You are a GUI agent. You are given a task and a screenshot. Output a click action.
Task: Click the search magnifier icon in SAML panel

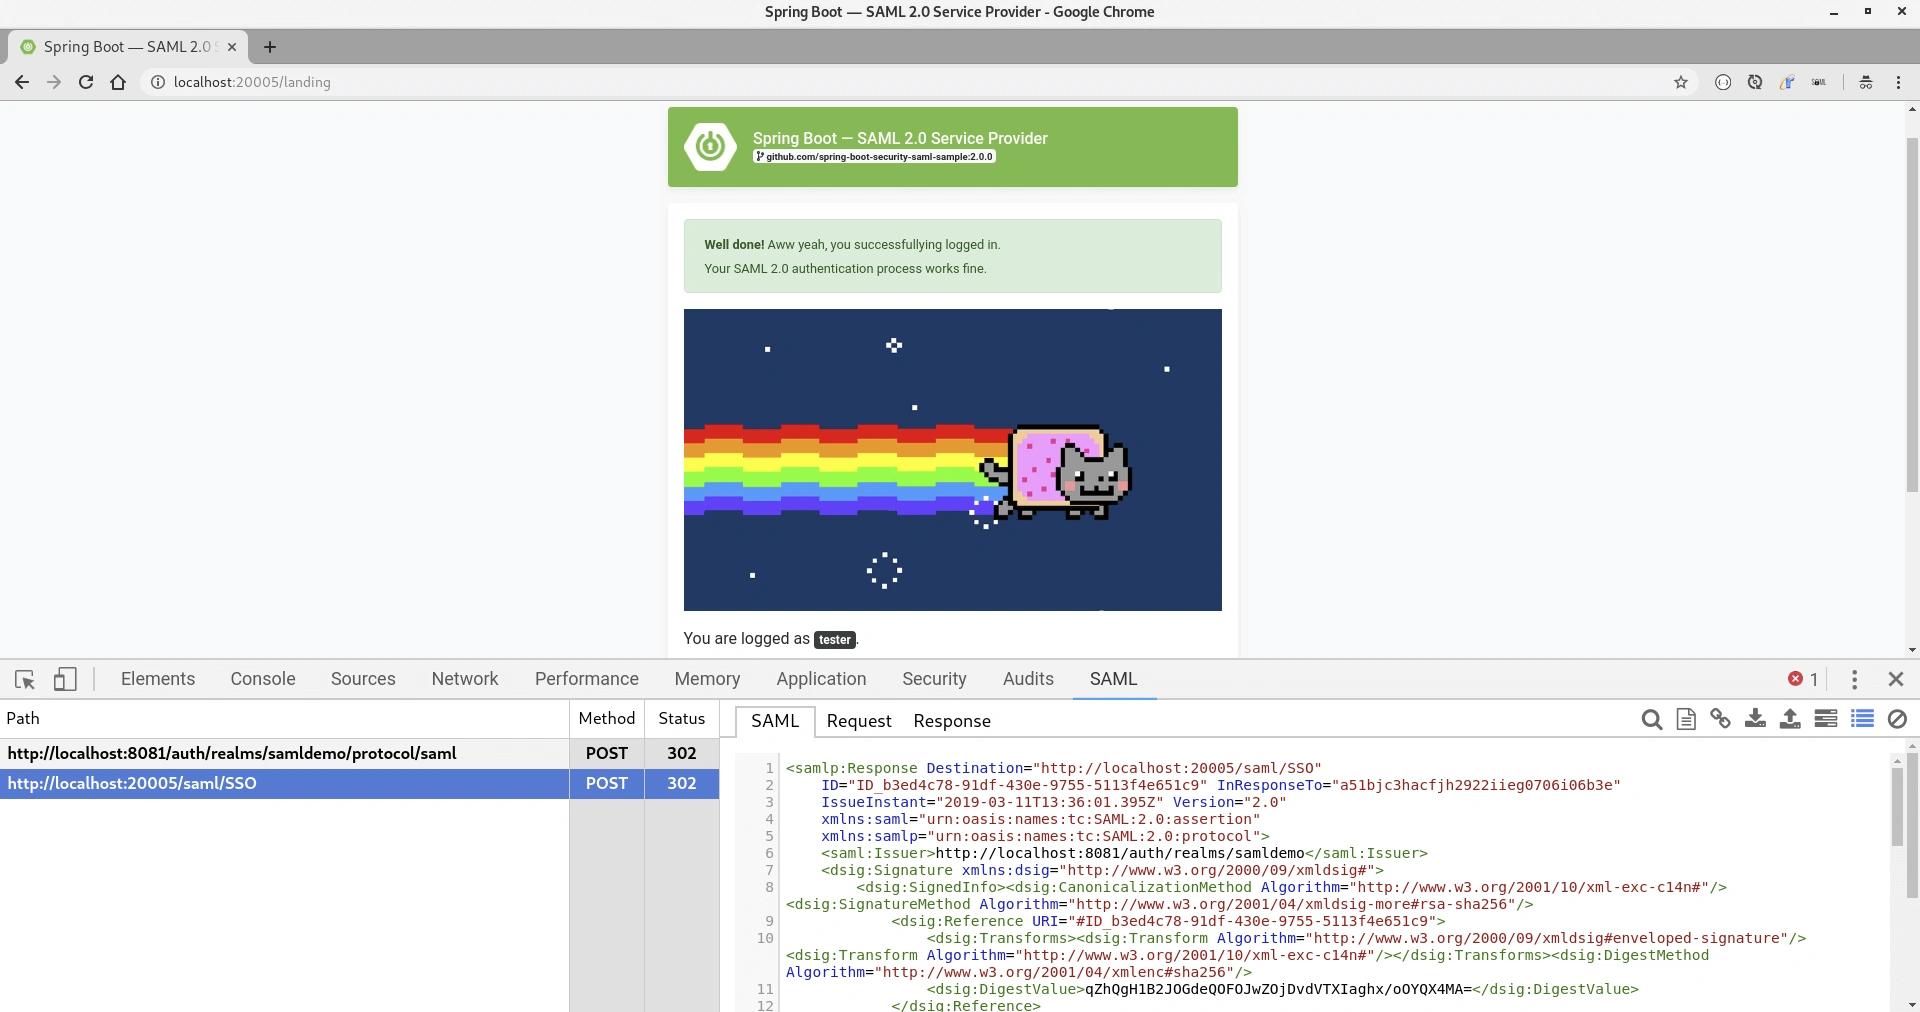click(x=1651, y=719)
